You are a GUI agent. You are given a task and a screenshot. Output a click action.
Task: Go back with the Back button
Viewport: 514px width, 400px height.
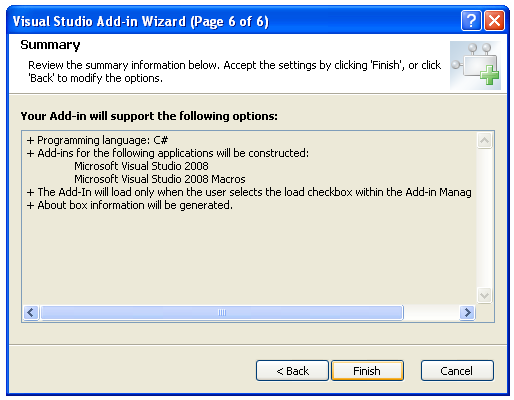point(292,370)
